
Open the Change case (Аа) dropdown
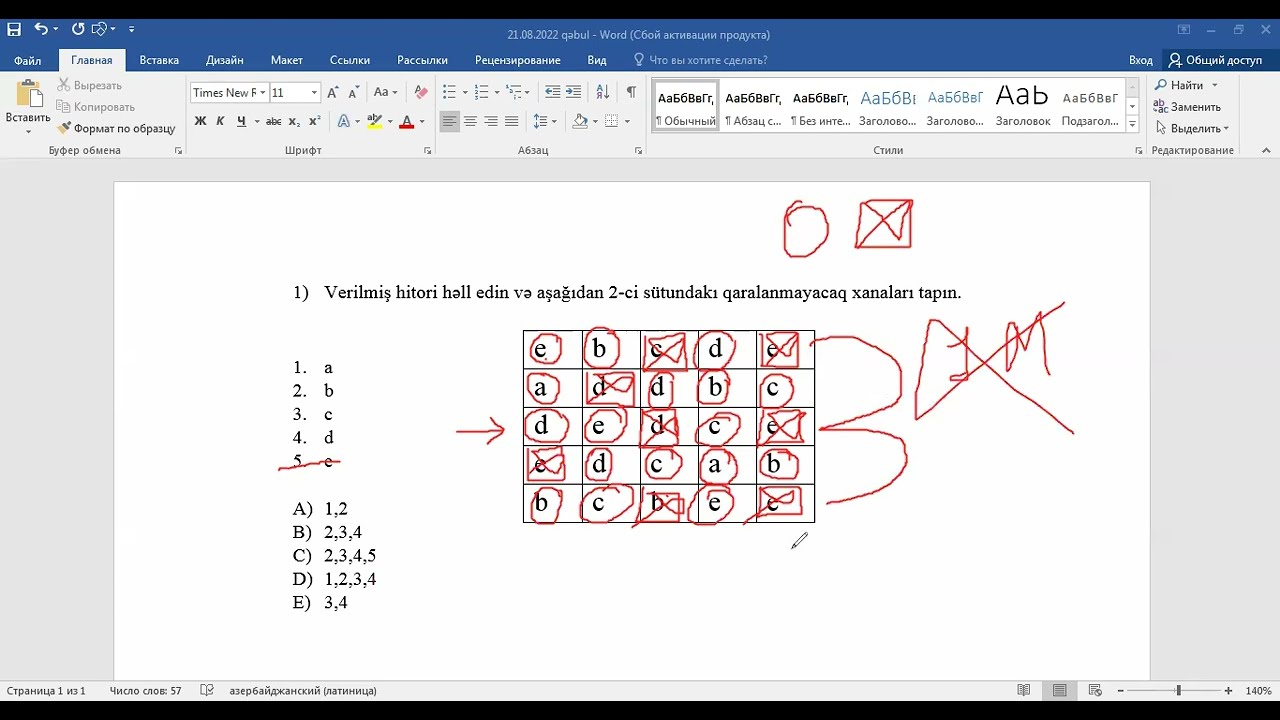pos(385,92)
